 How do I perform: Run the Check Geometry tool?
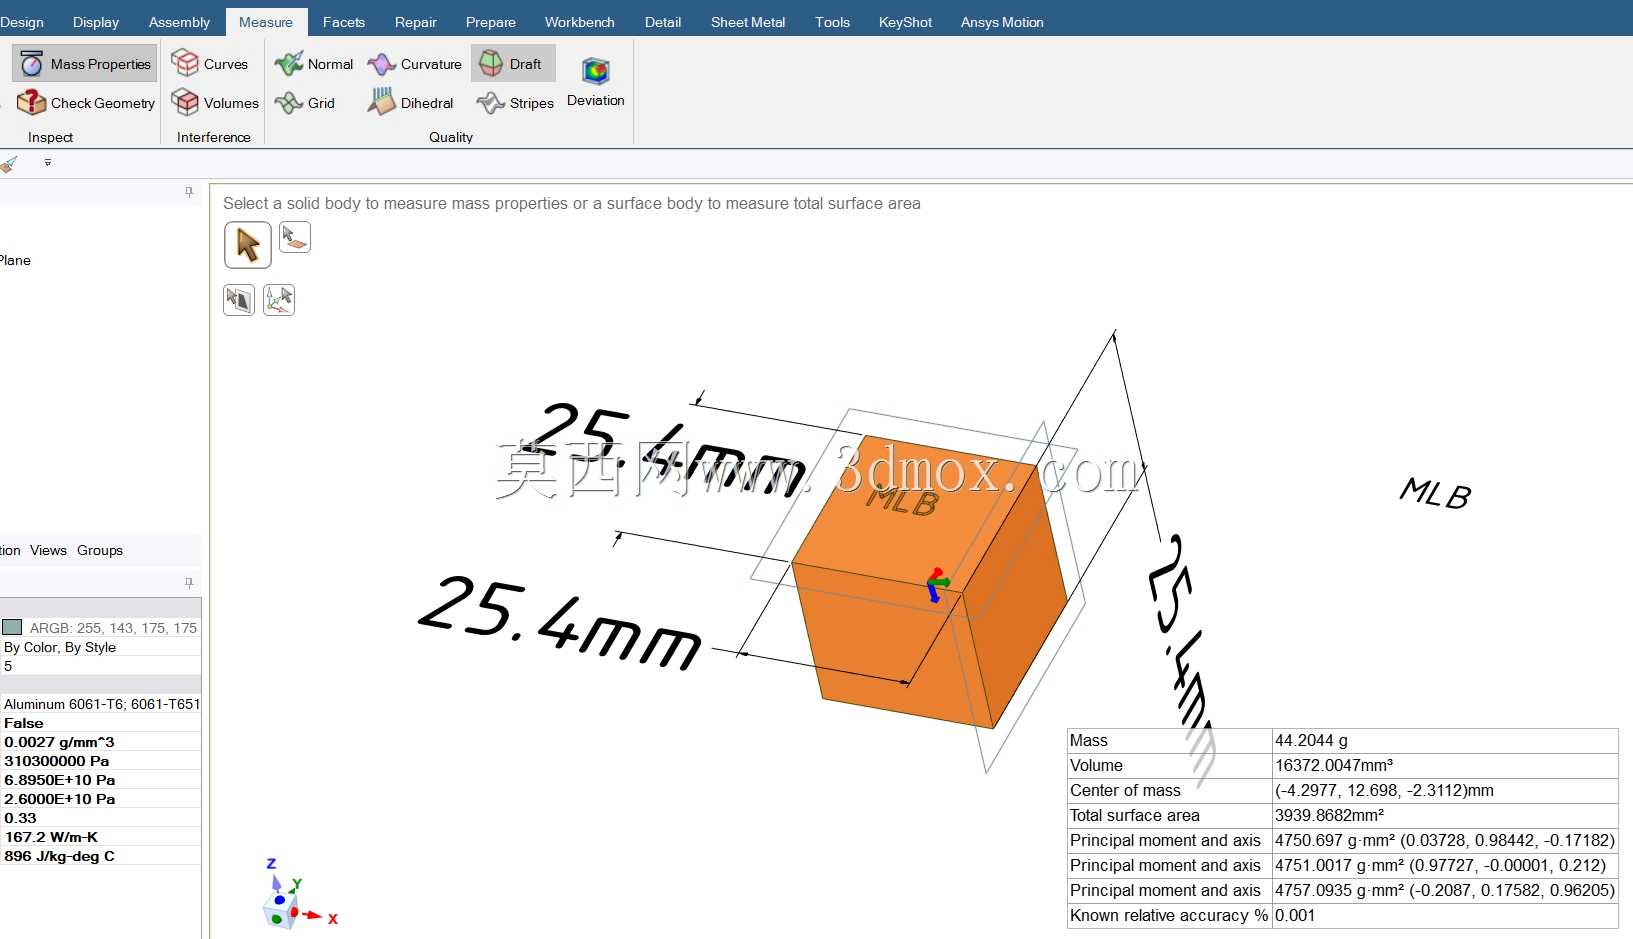[x=85, y=103]
